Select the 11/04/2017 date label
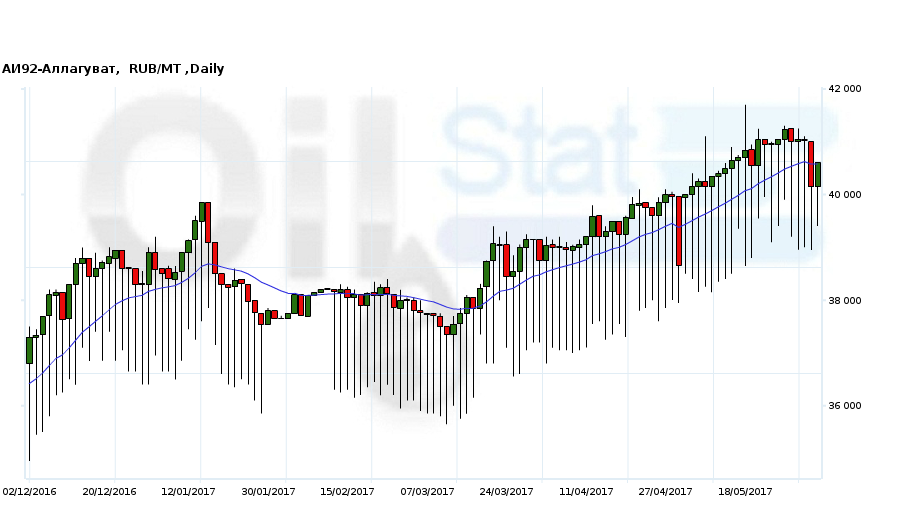Viewport: 909px width, 509px height. [586, 492]
